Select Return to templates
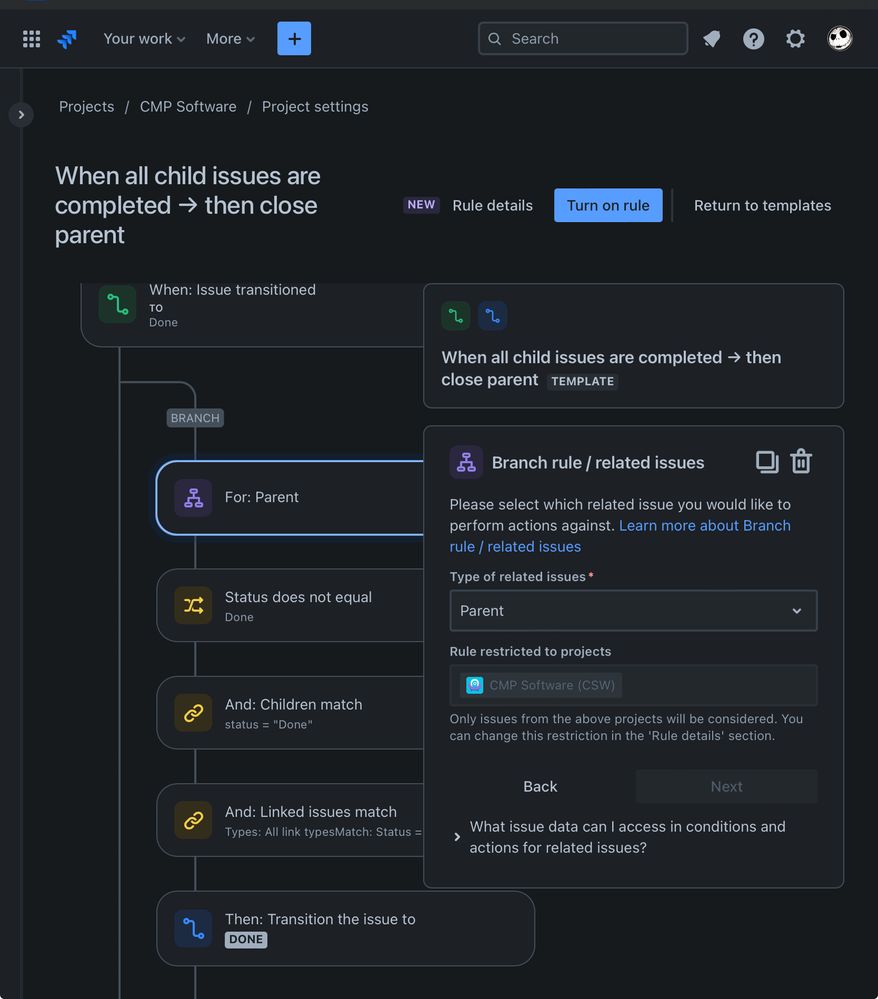The width and height of the screenshot is (878, 999). (x=762, y=206)
